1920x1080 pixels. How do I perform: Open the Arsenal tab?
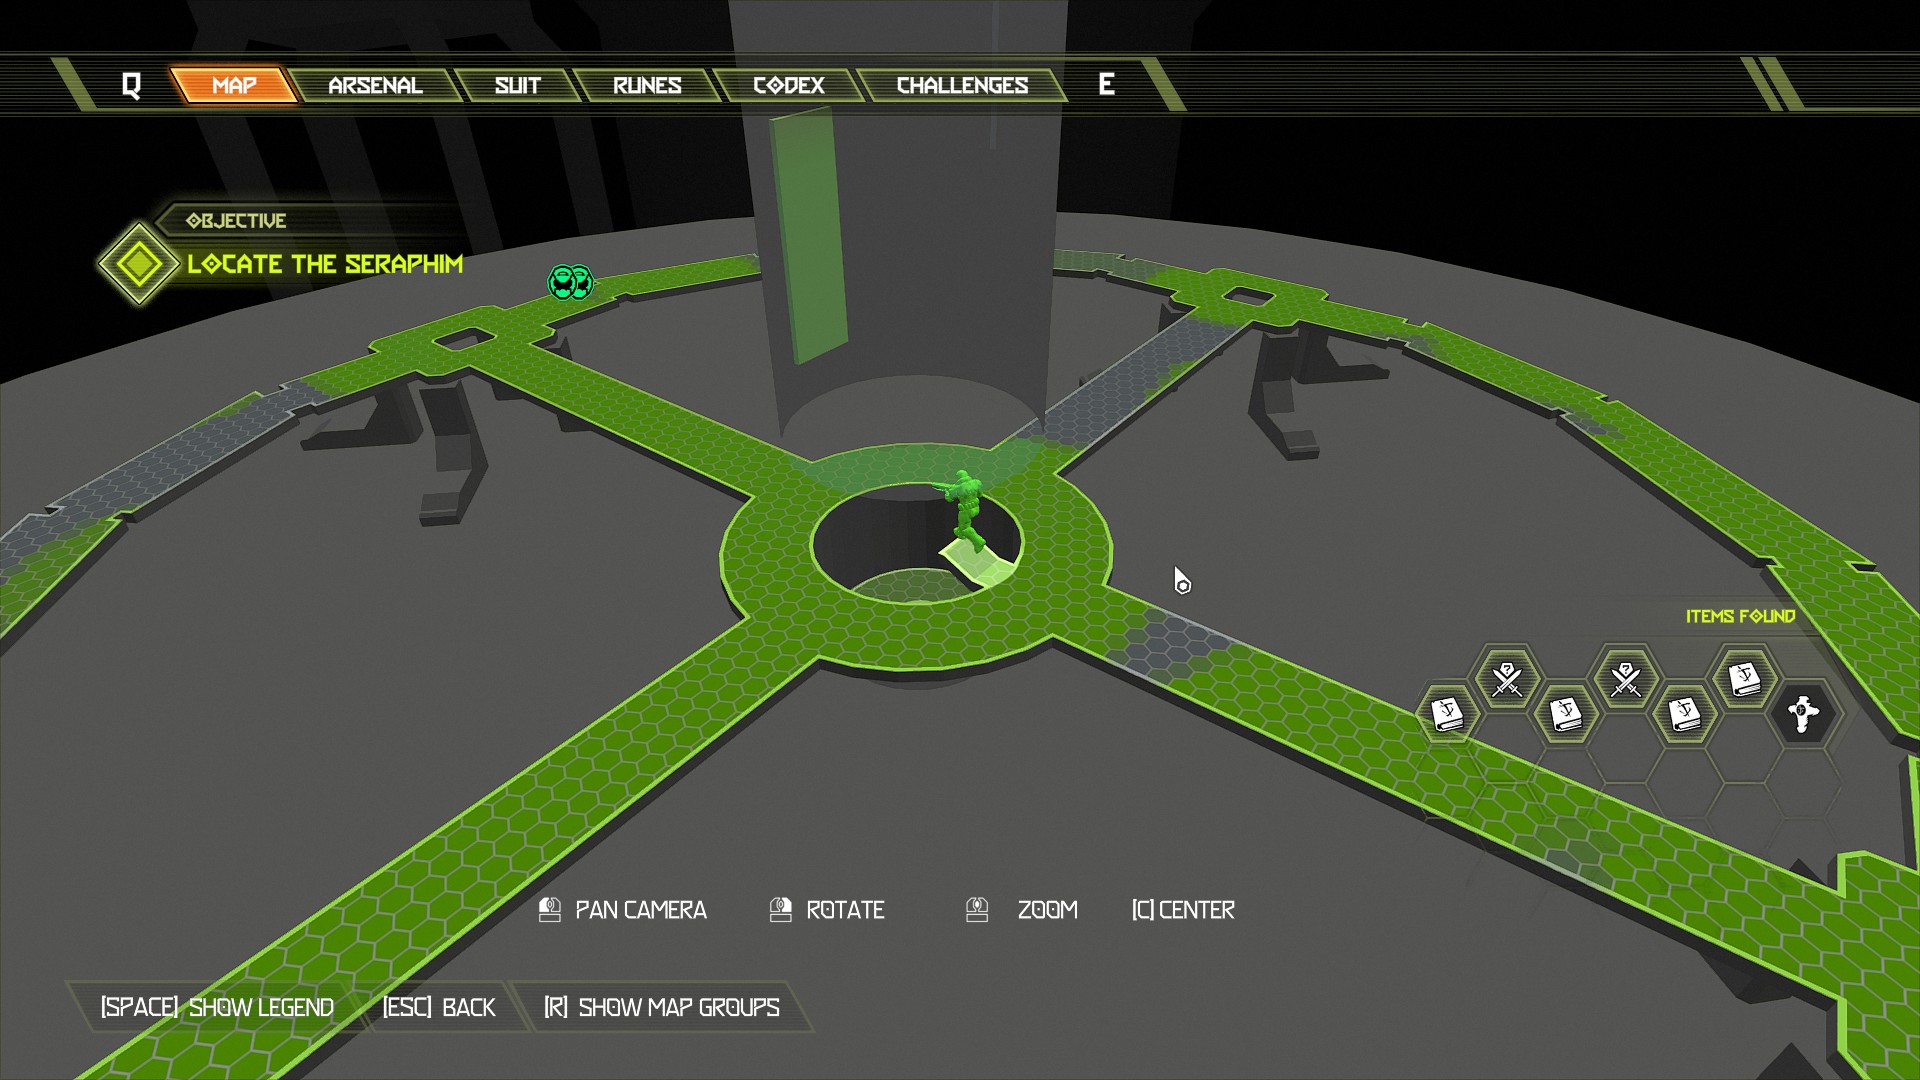[375, 86]
